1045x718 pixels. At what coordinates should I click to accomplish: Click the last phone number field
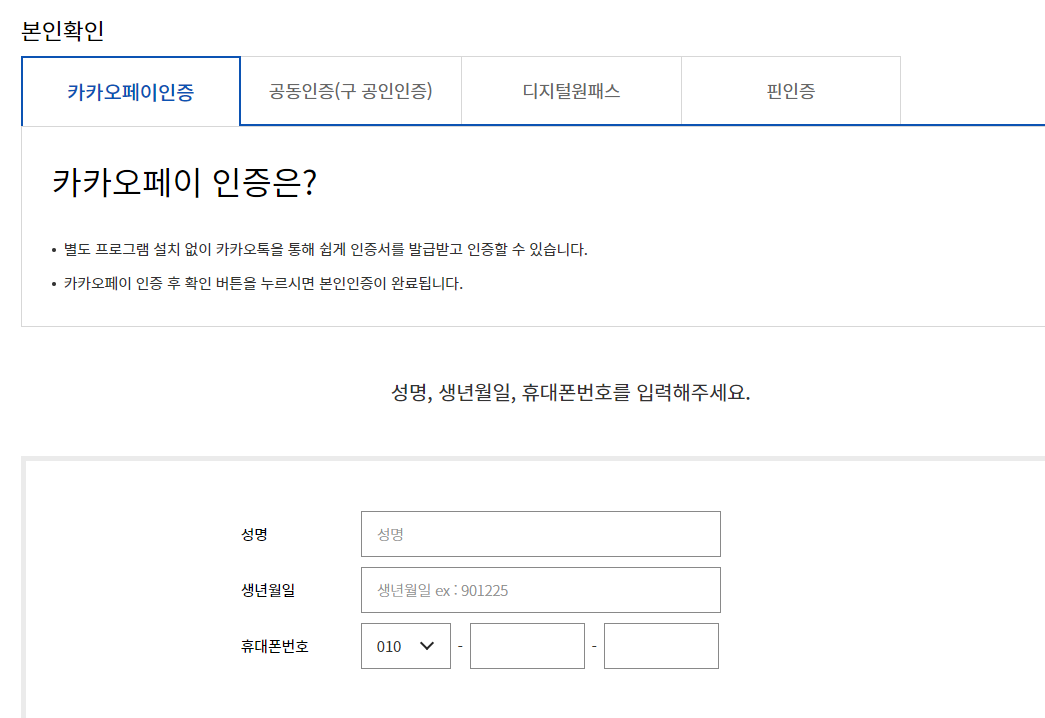point(661,646)
